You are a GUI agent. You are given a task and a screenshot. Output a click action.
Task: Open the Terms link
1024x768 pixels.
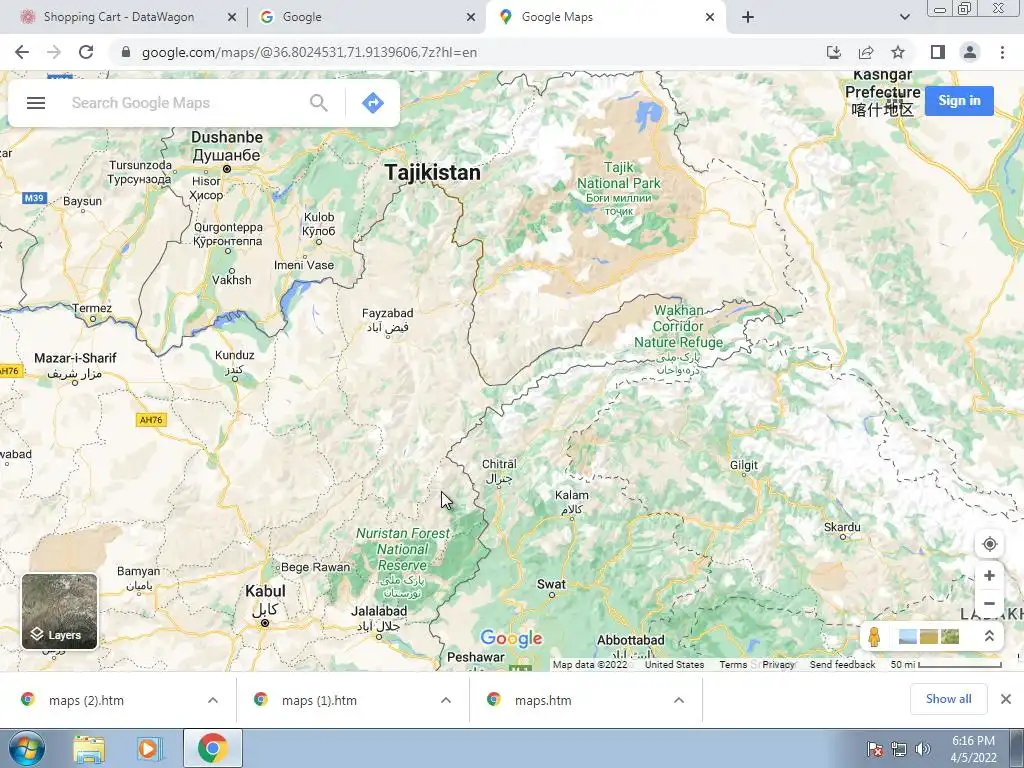(733, 664)
